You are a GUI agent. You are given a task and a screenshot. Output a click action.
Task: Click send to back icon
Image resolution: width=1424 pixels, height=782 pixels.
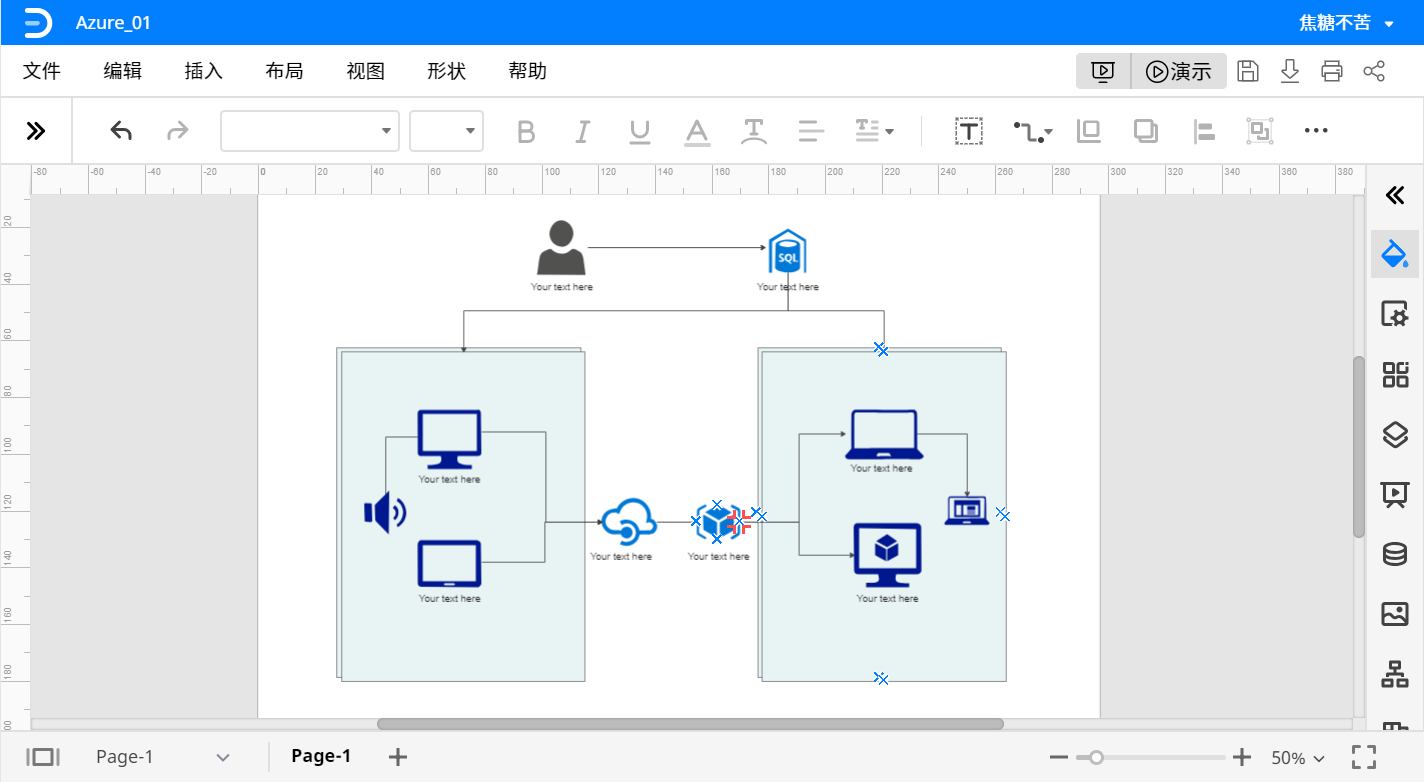pyautogui.click(x=1146, y=131)
